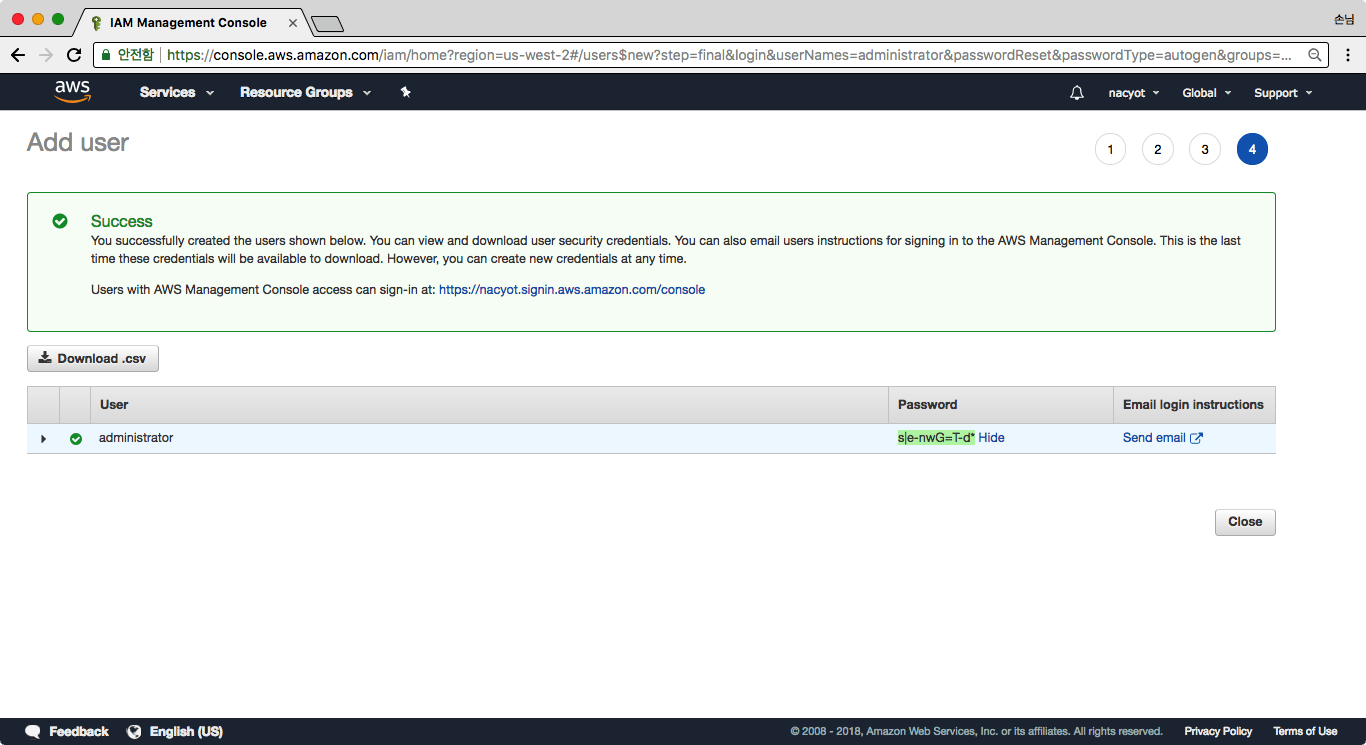This screenshot has width=1366, height=745.
Task: Open the nacyot account dropdown
Action: point(1134,93)
